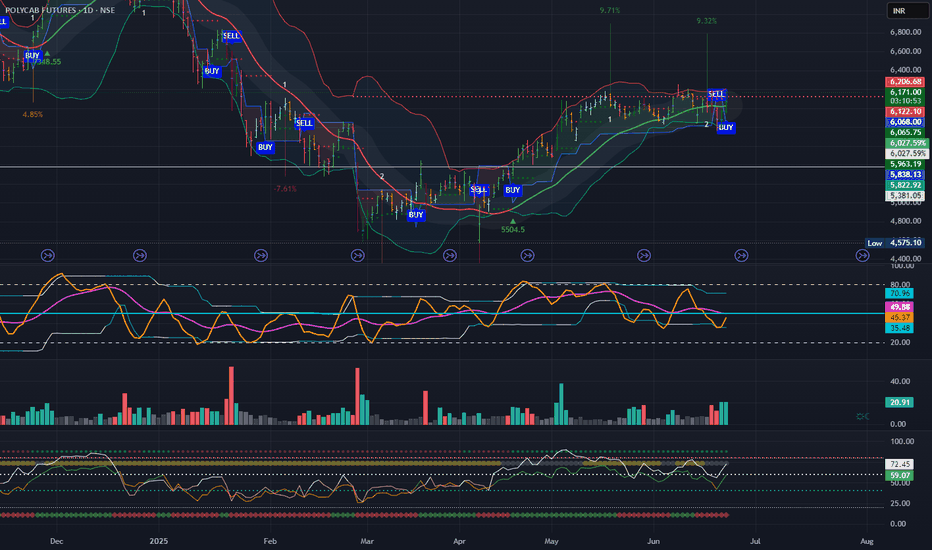Screen dimensions: 932x550
Task: Click the 5,963.19 price label
Action: click(x=905, y=164)
